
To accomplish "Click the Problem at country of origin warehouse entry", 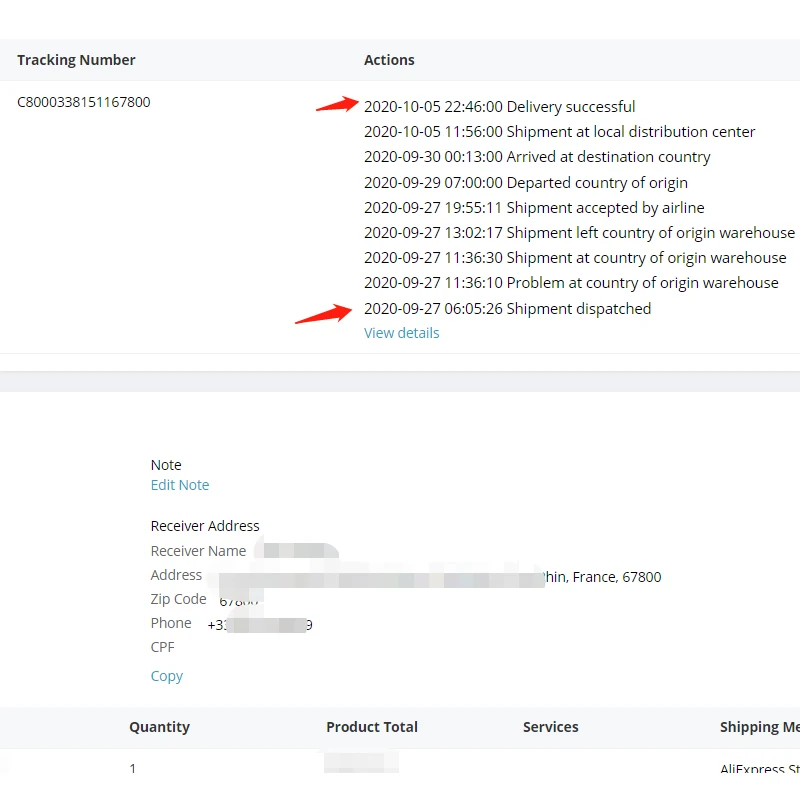I will [571, 283].
